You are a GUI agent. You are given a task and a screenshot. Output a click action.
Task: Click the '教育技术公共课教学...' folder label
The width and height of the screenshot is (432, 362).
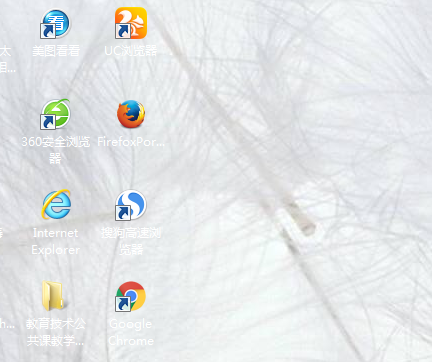[x=56, y=332]
